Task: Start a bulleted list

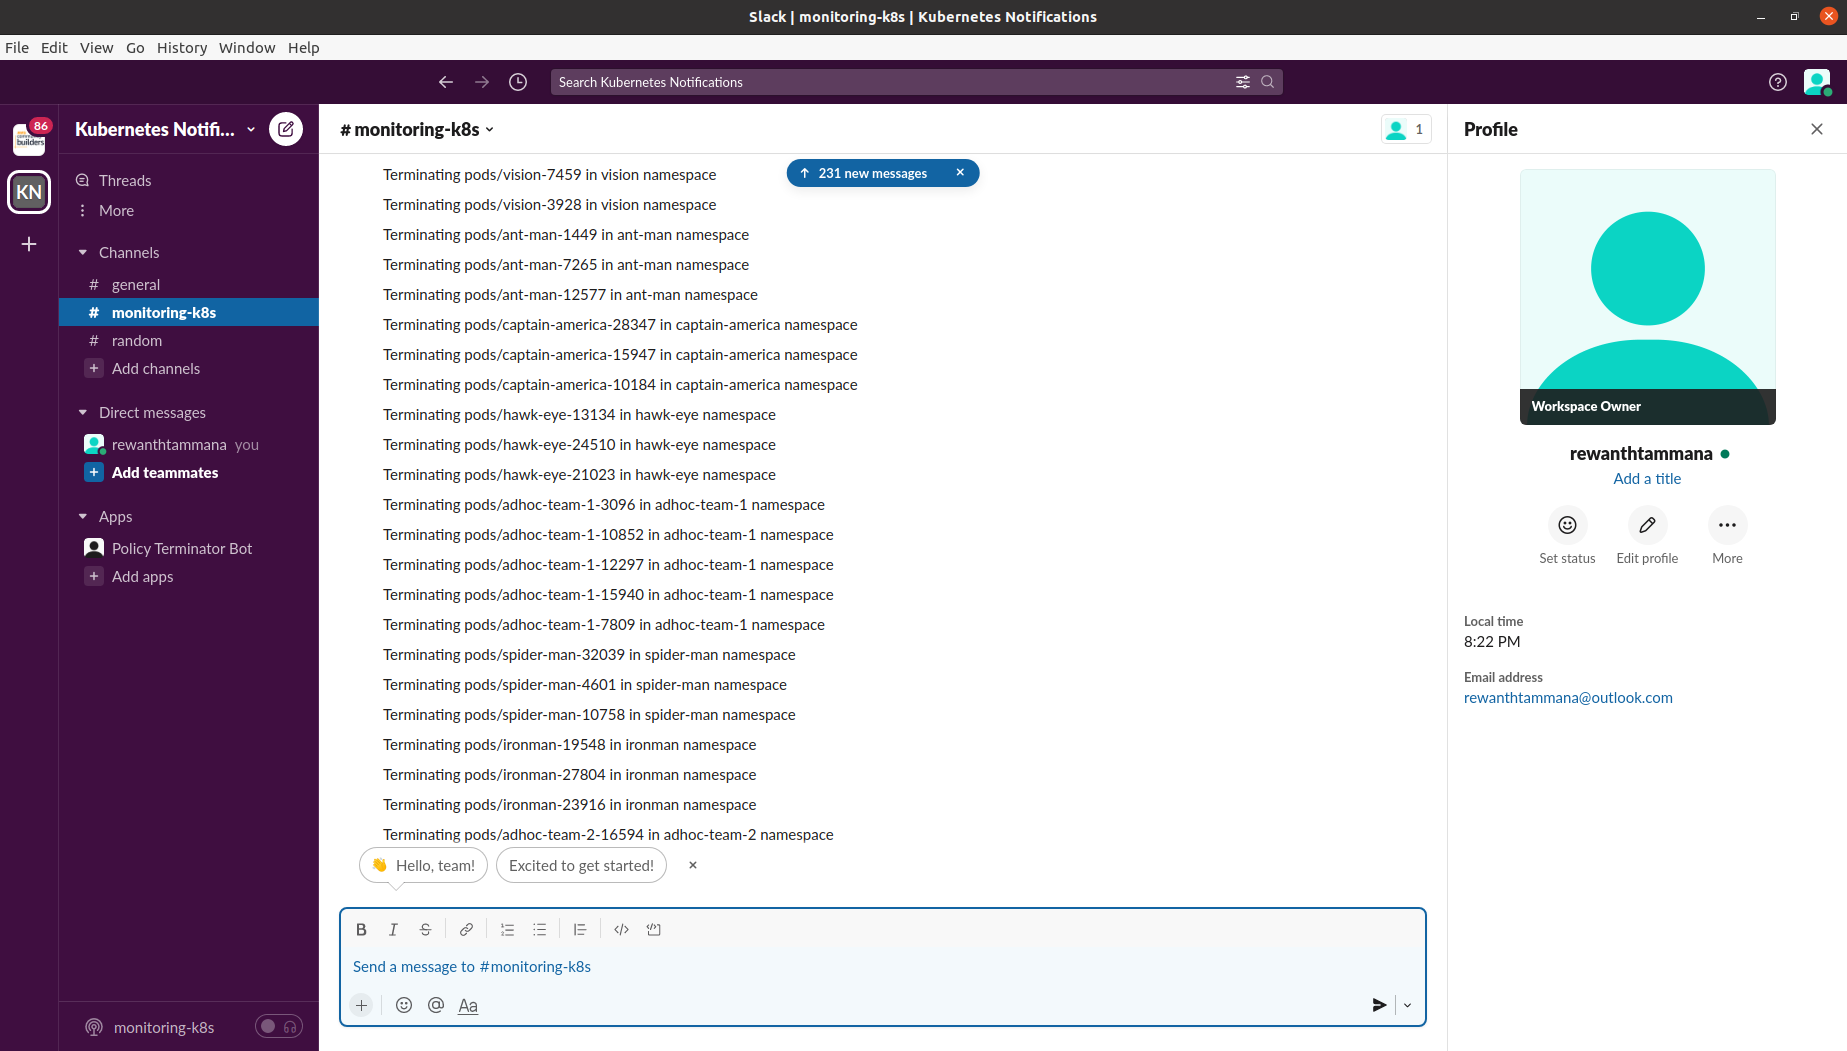Action: (x=540, y=929)
